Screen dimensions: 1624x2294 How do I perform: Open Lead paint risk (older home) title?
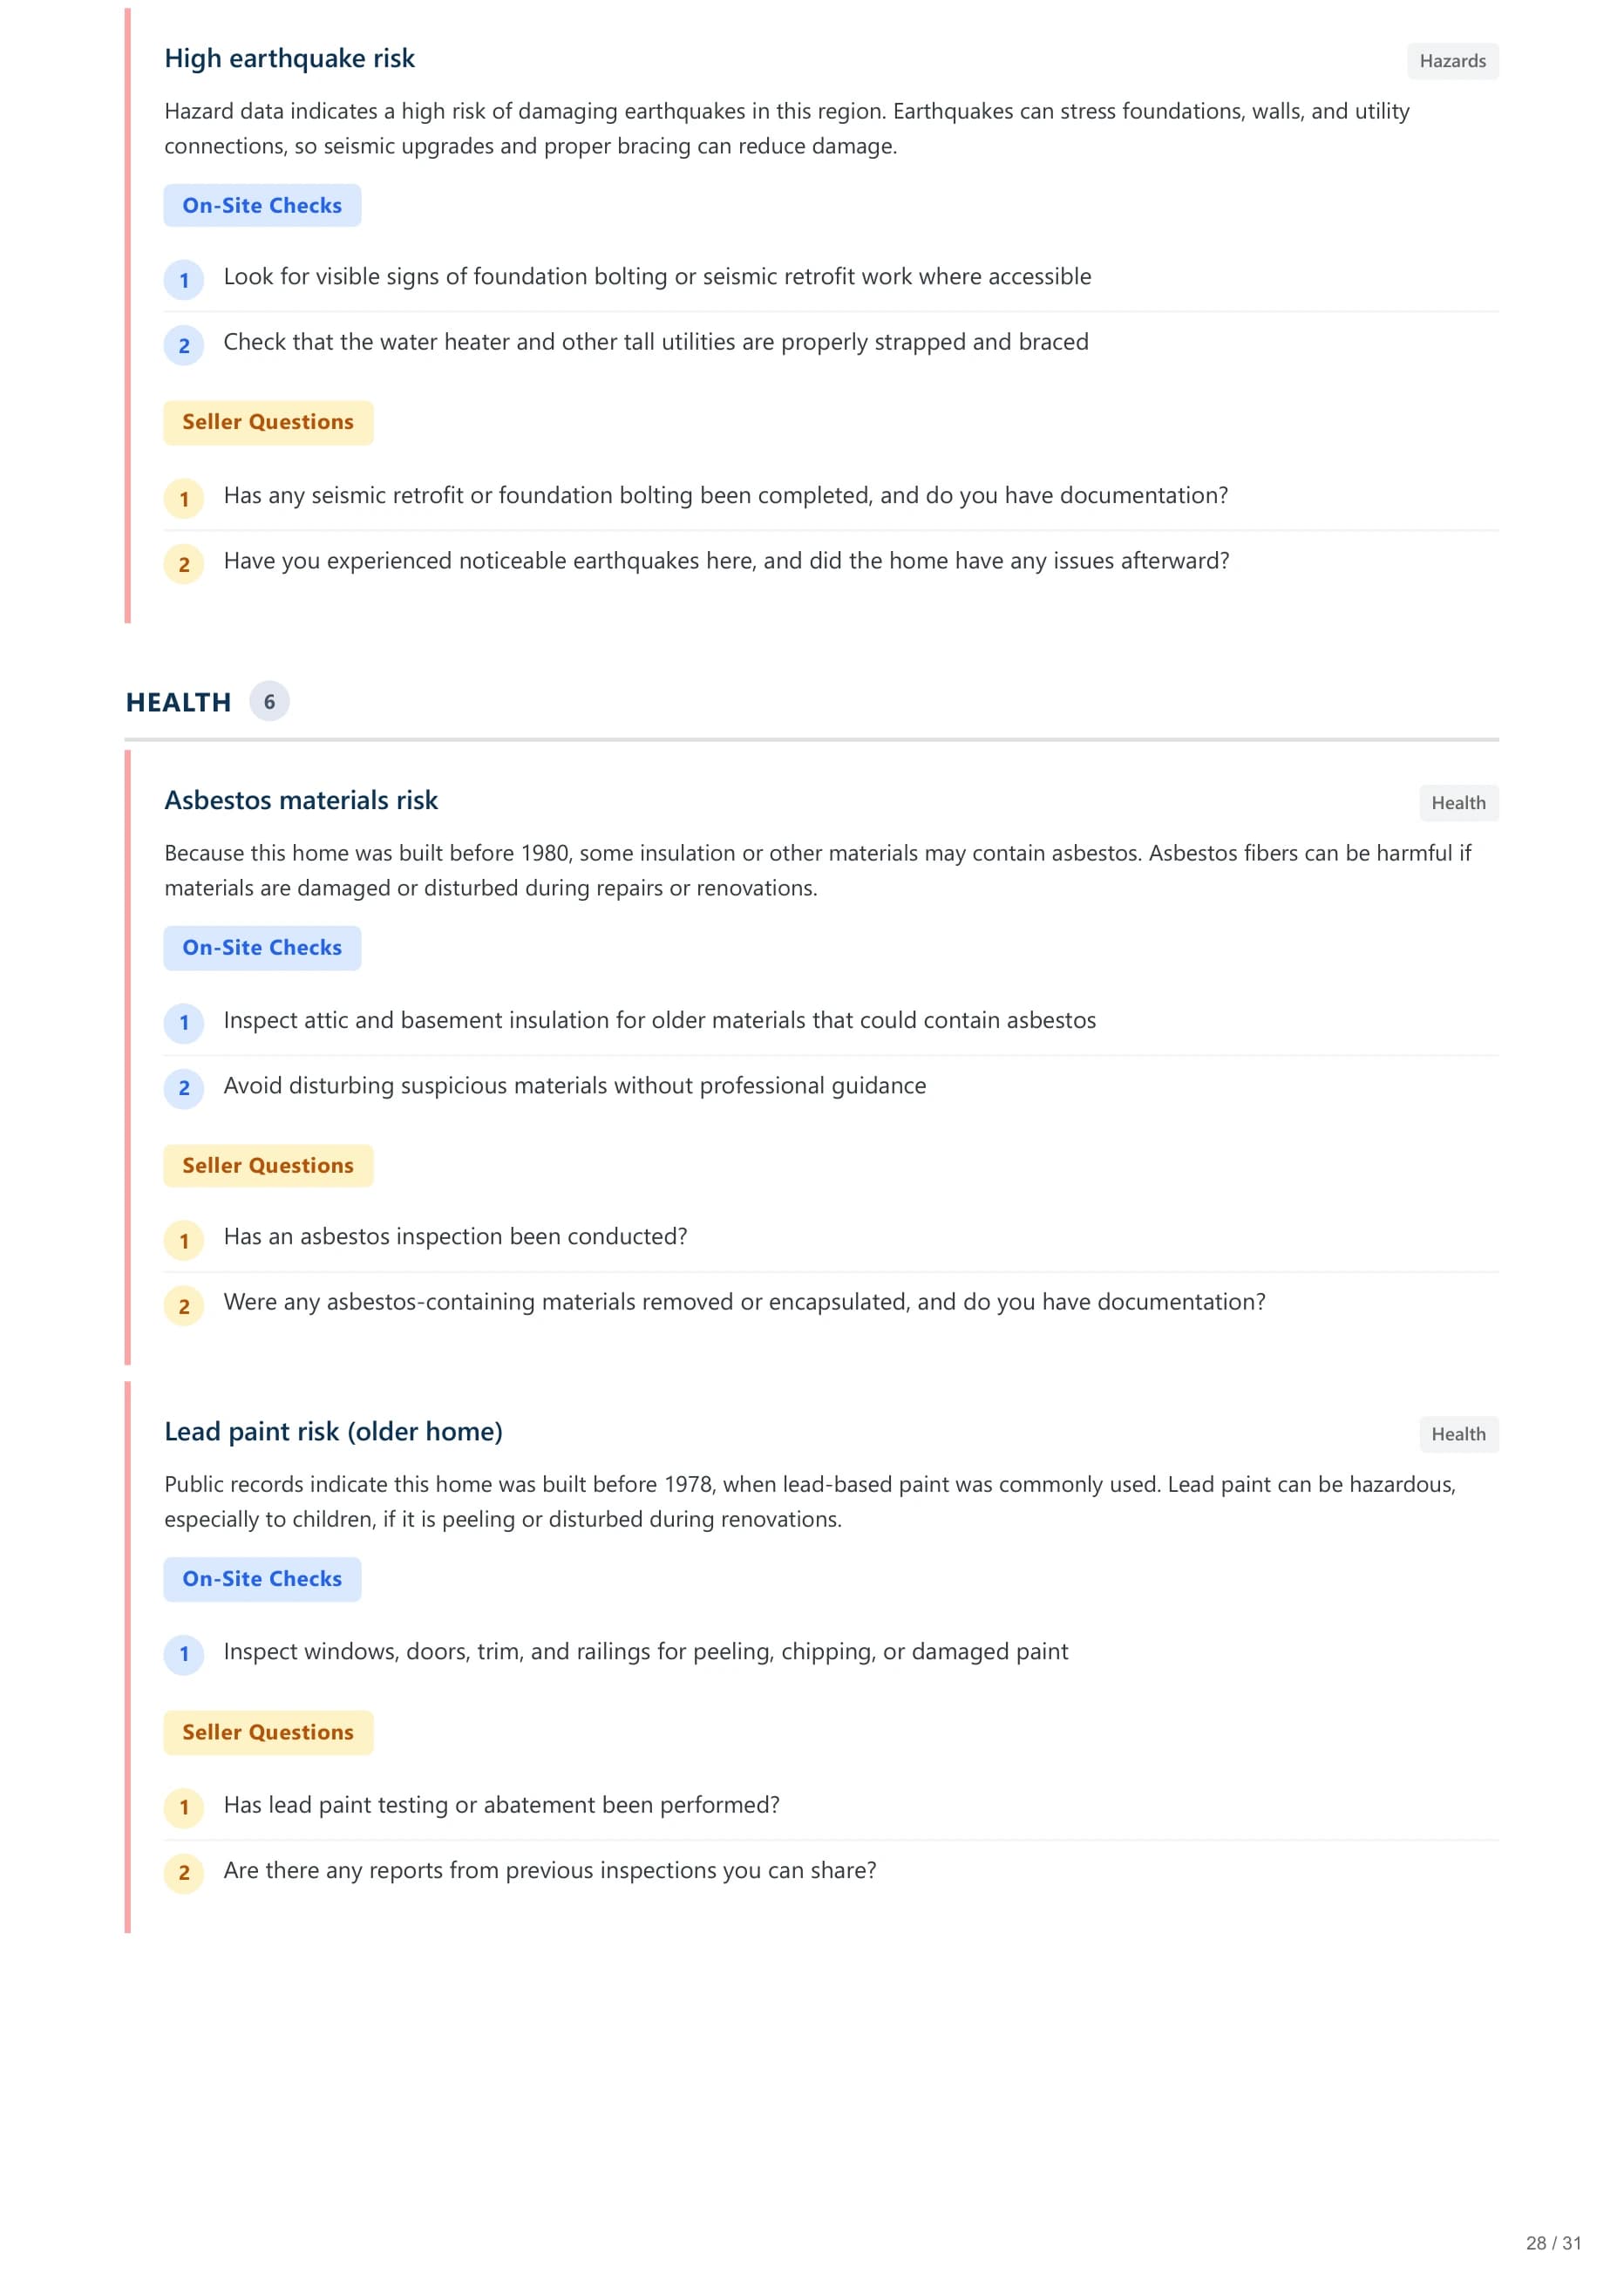point(333,1431)
